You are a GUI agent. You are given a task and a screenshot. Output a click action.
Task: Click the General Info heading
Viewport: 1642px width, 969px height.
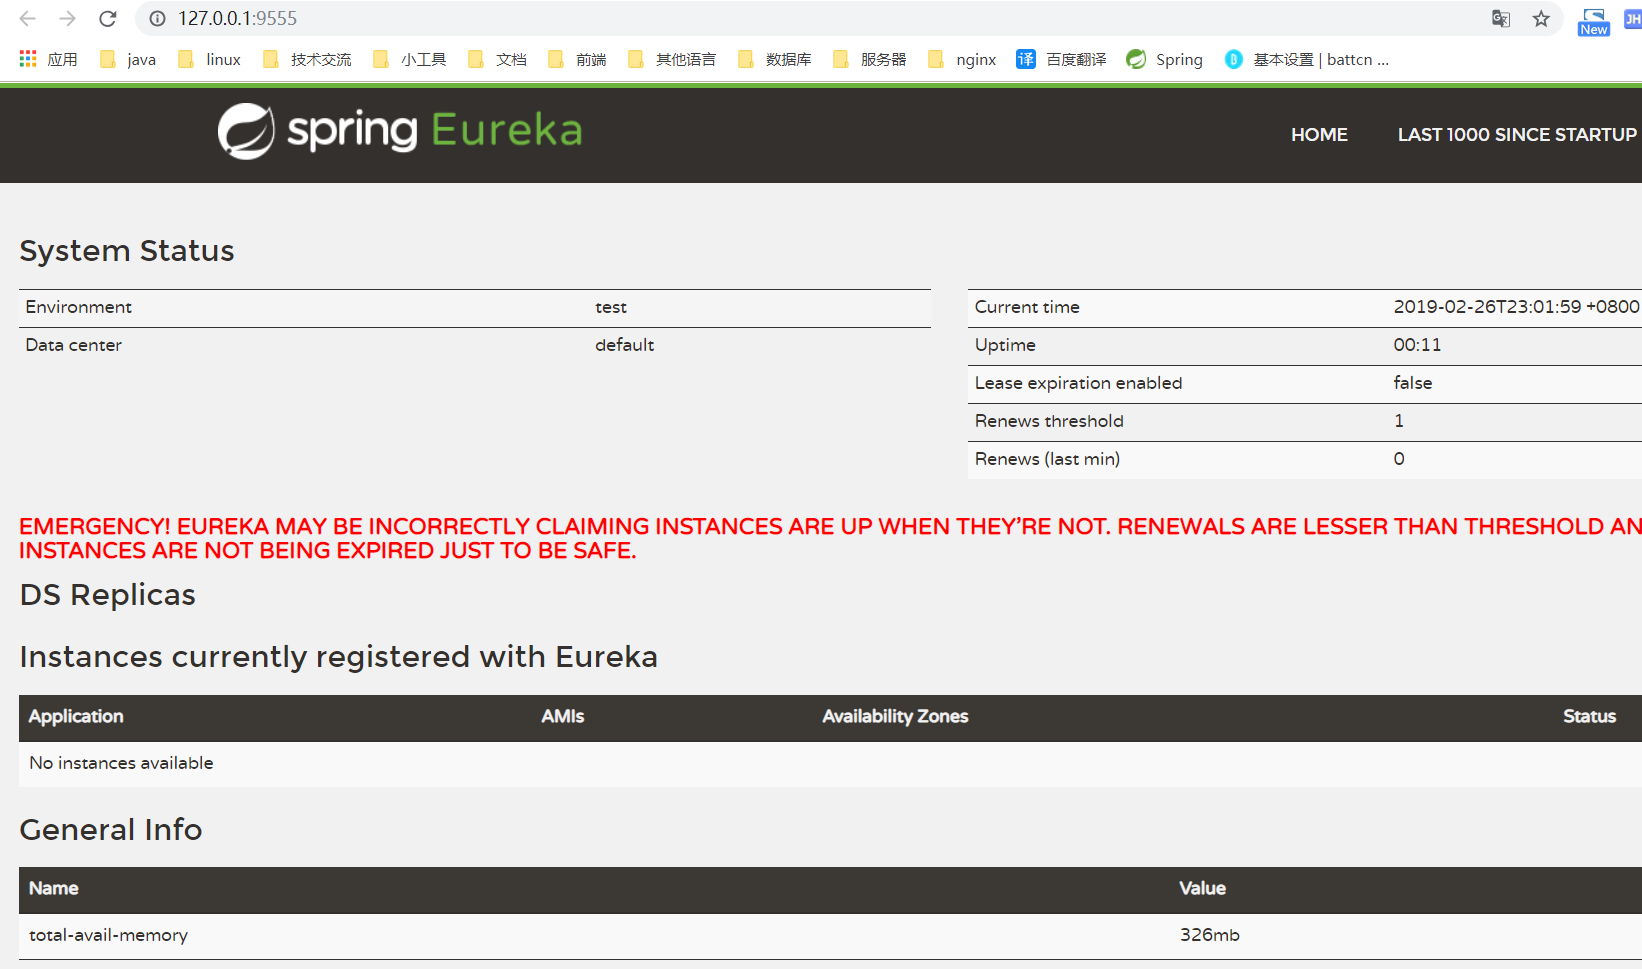pyautogui.click(x=111, y=830)
